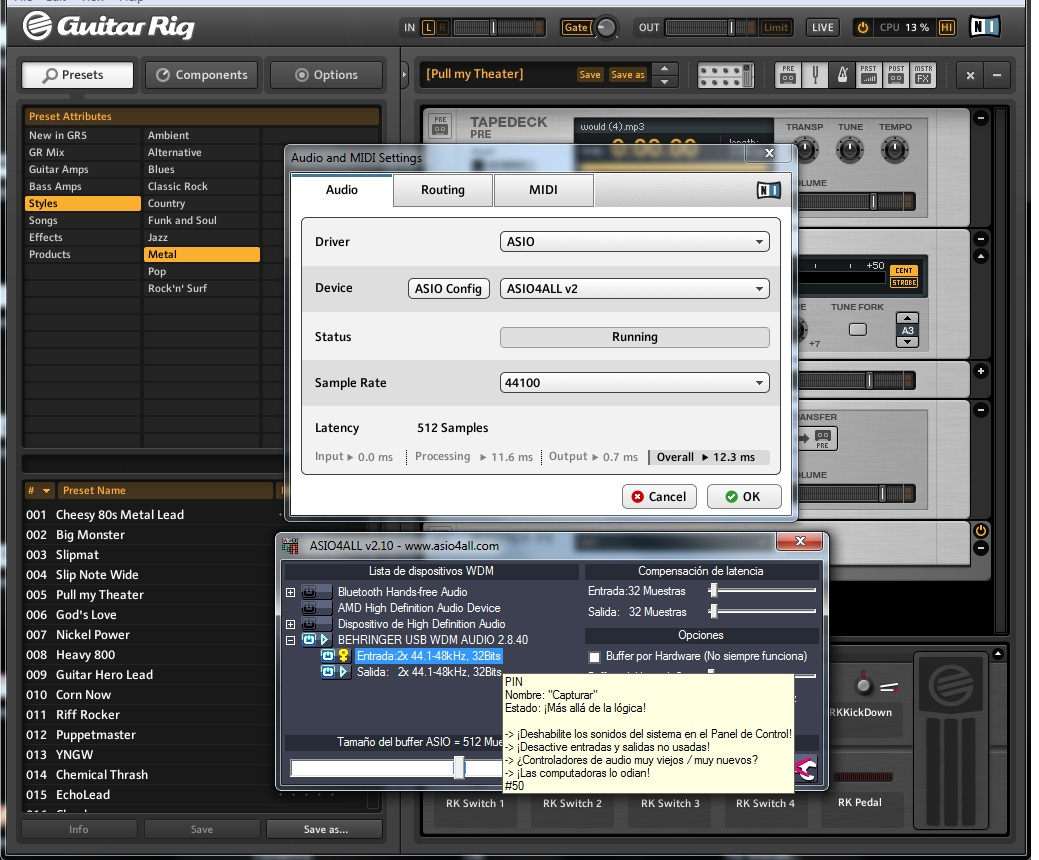Image resolution: width=1039 pixels, height=860 pixels.
Task: Click the Native Instruments logo top right
Action: coord(983,28)
